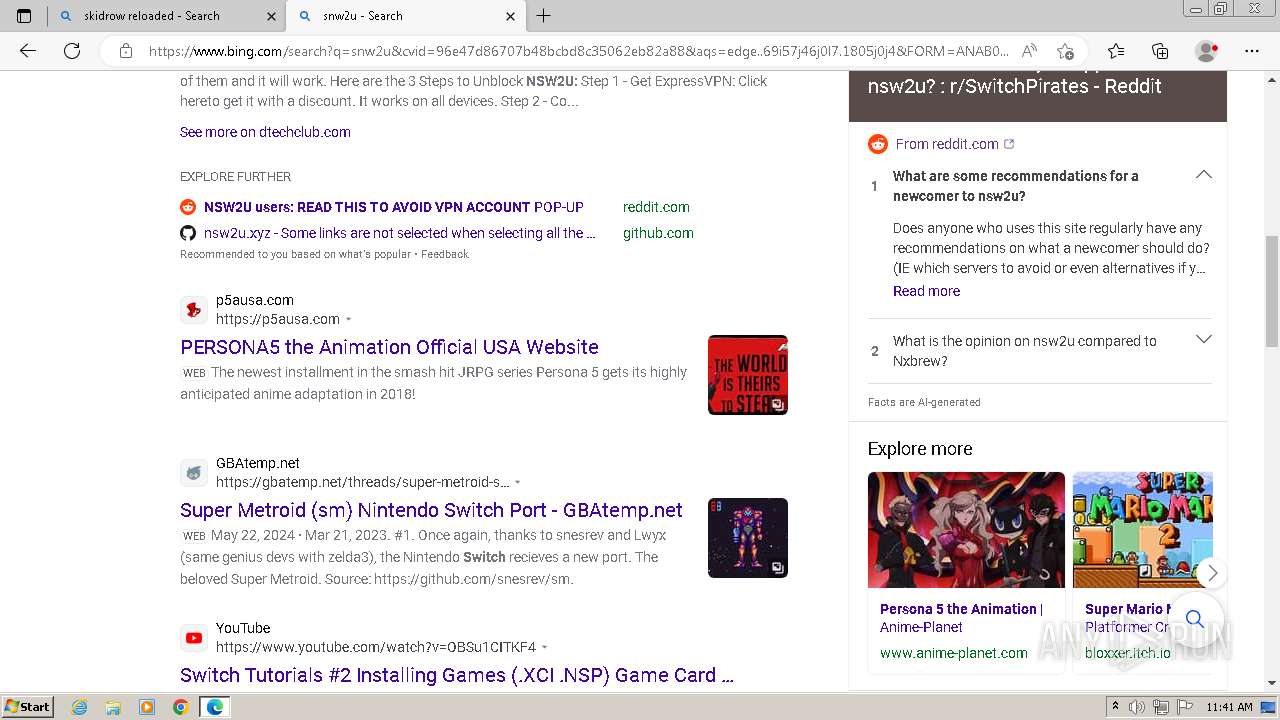The height and width of the screenshot is (720, 1280).
Task: Open the Favorites list
Action: pyautogui.click(x=1116, y=51)
